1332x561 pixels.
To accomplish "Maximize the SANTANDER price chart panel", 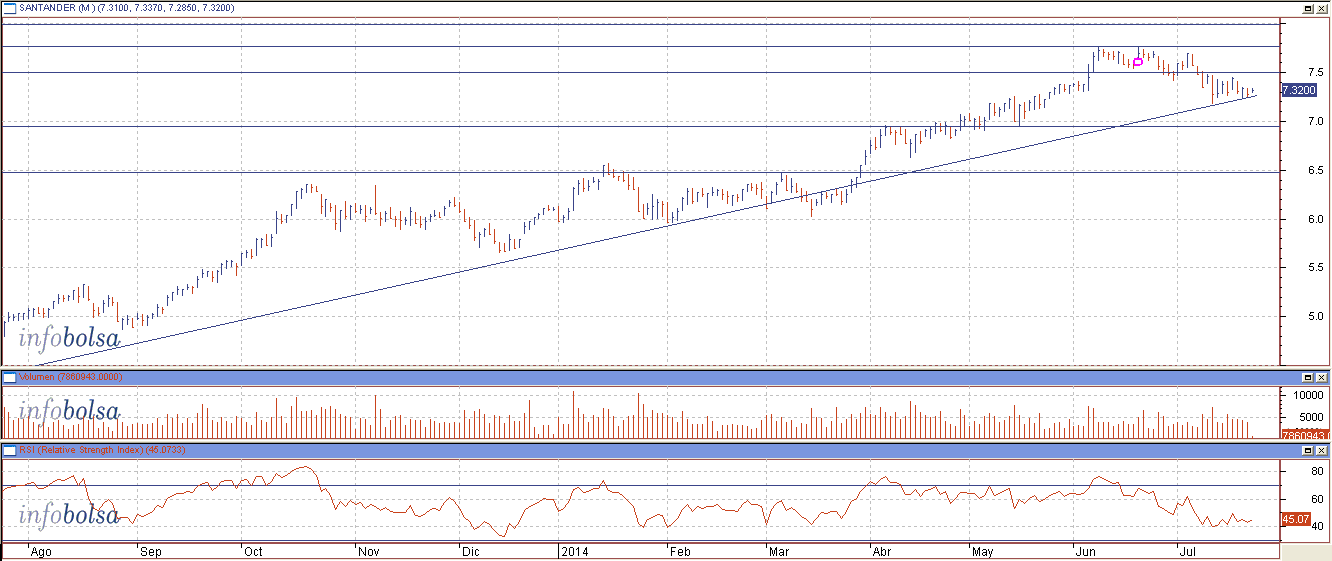I will [x=1308, y=8].
